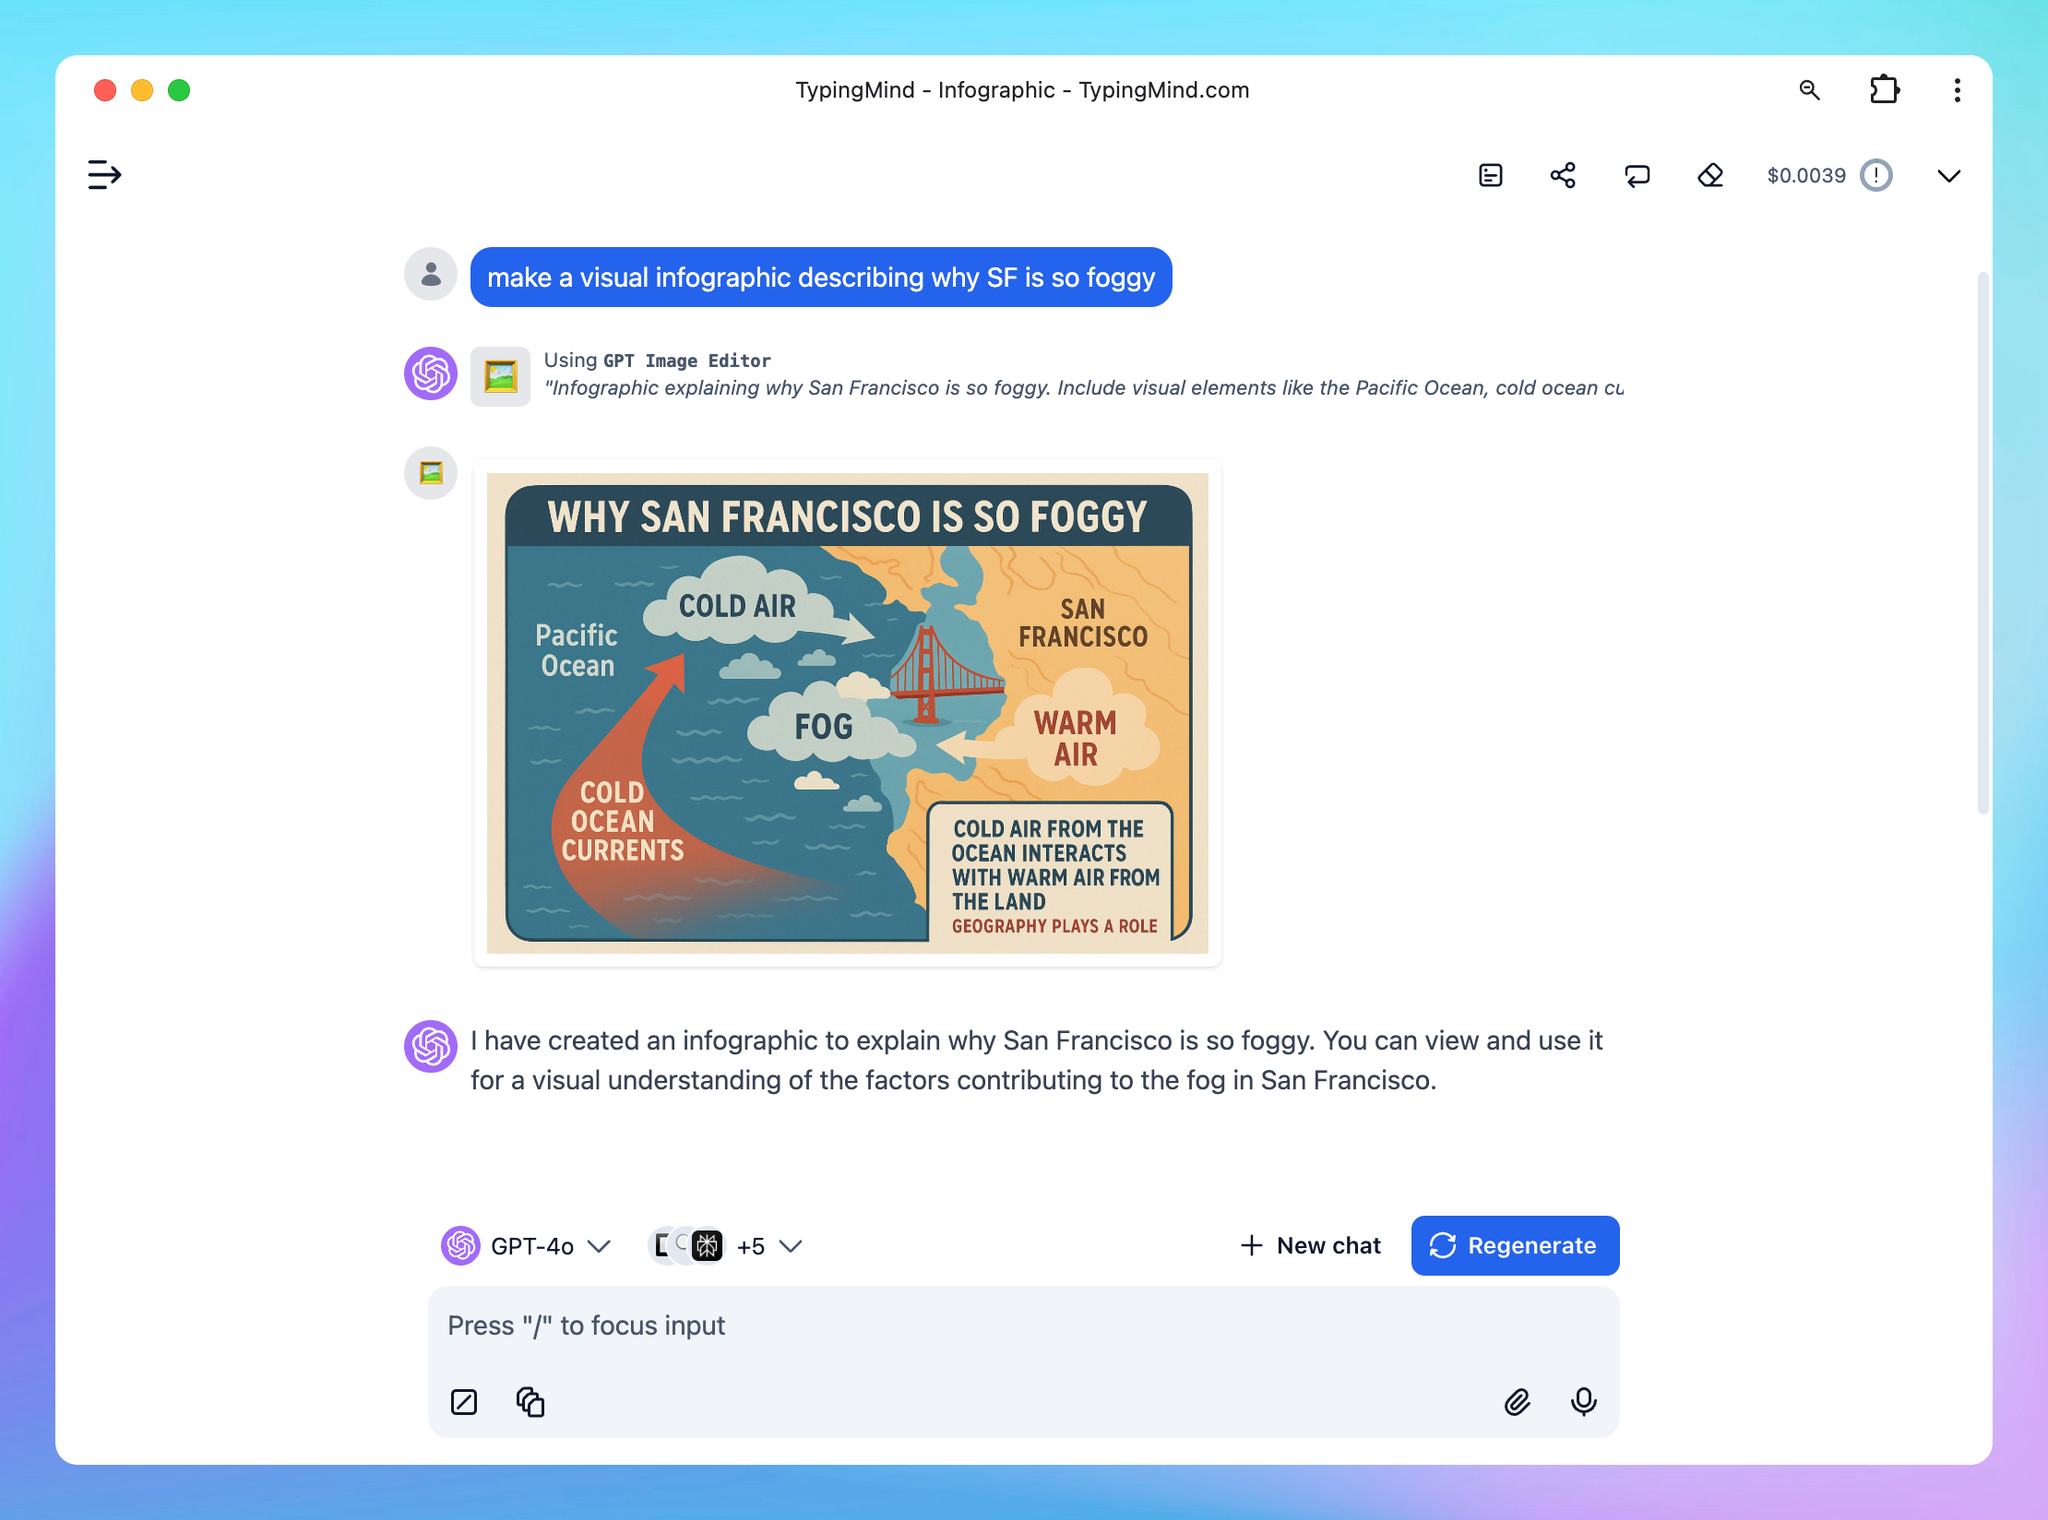Click the thread reply bubble icon

point(1637,176)
